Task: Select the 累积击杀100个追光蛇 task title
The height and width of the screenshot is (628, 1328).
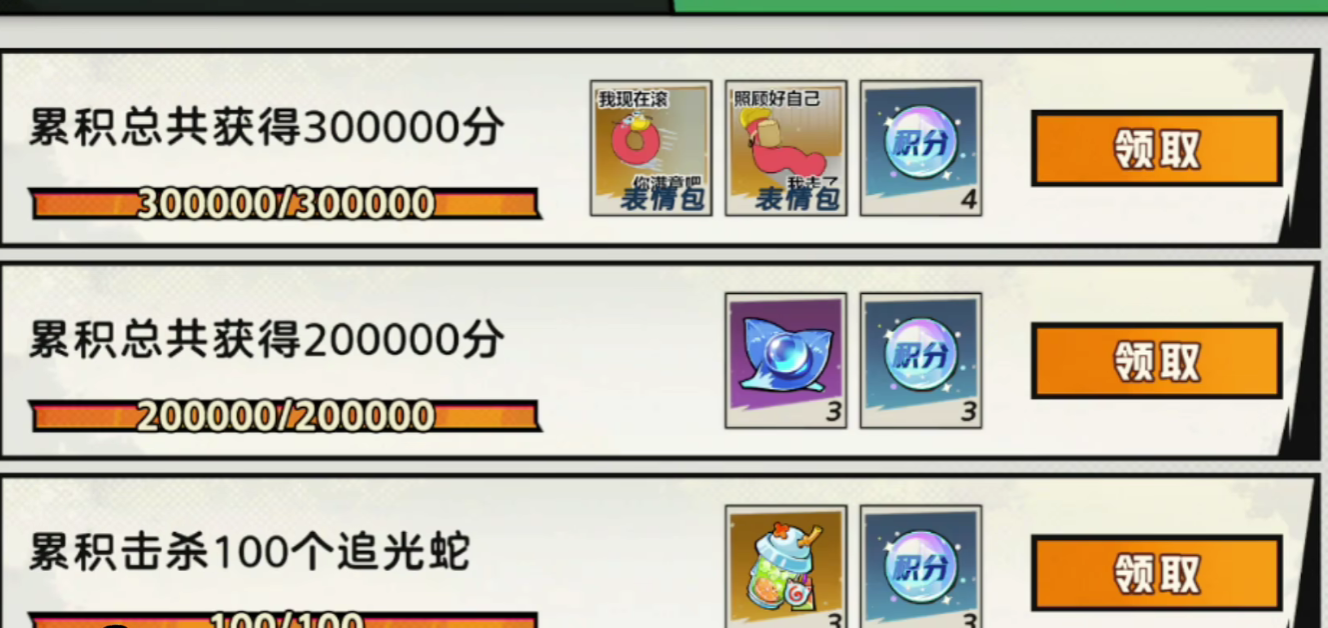Action: 249,552
